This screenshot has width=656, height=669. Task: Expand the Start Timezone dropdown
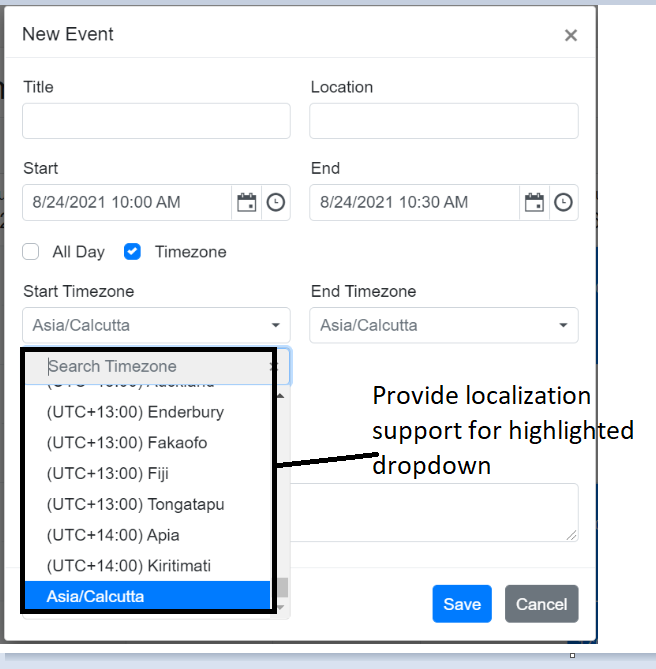point(156,325)
